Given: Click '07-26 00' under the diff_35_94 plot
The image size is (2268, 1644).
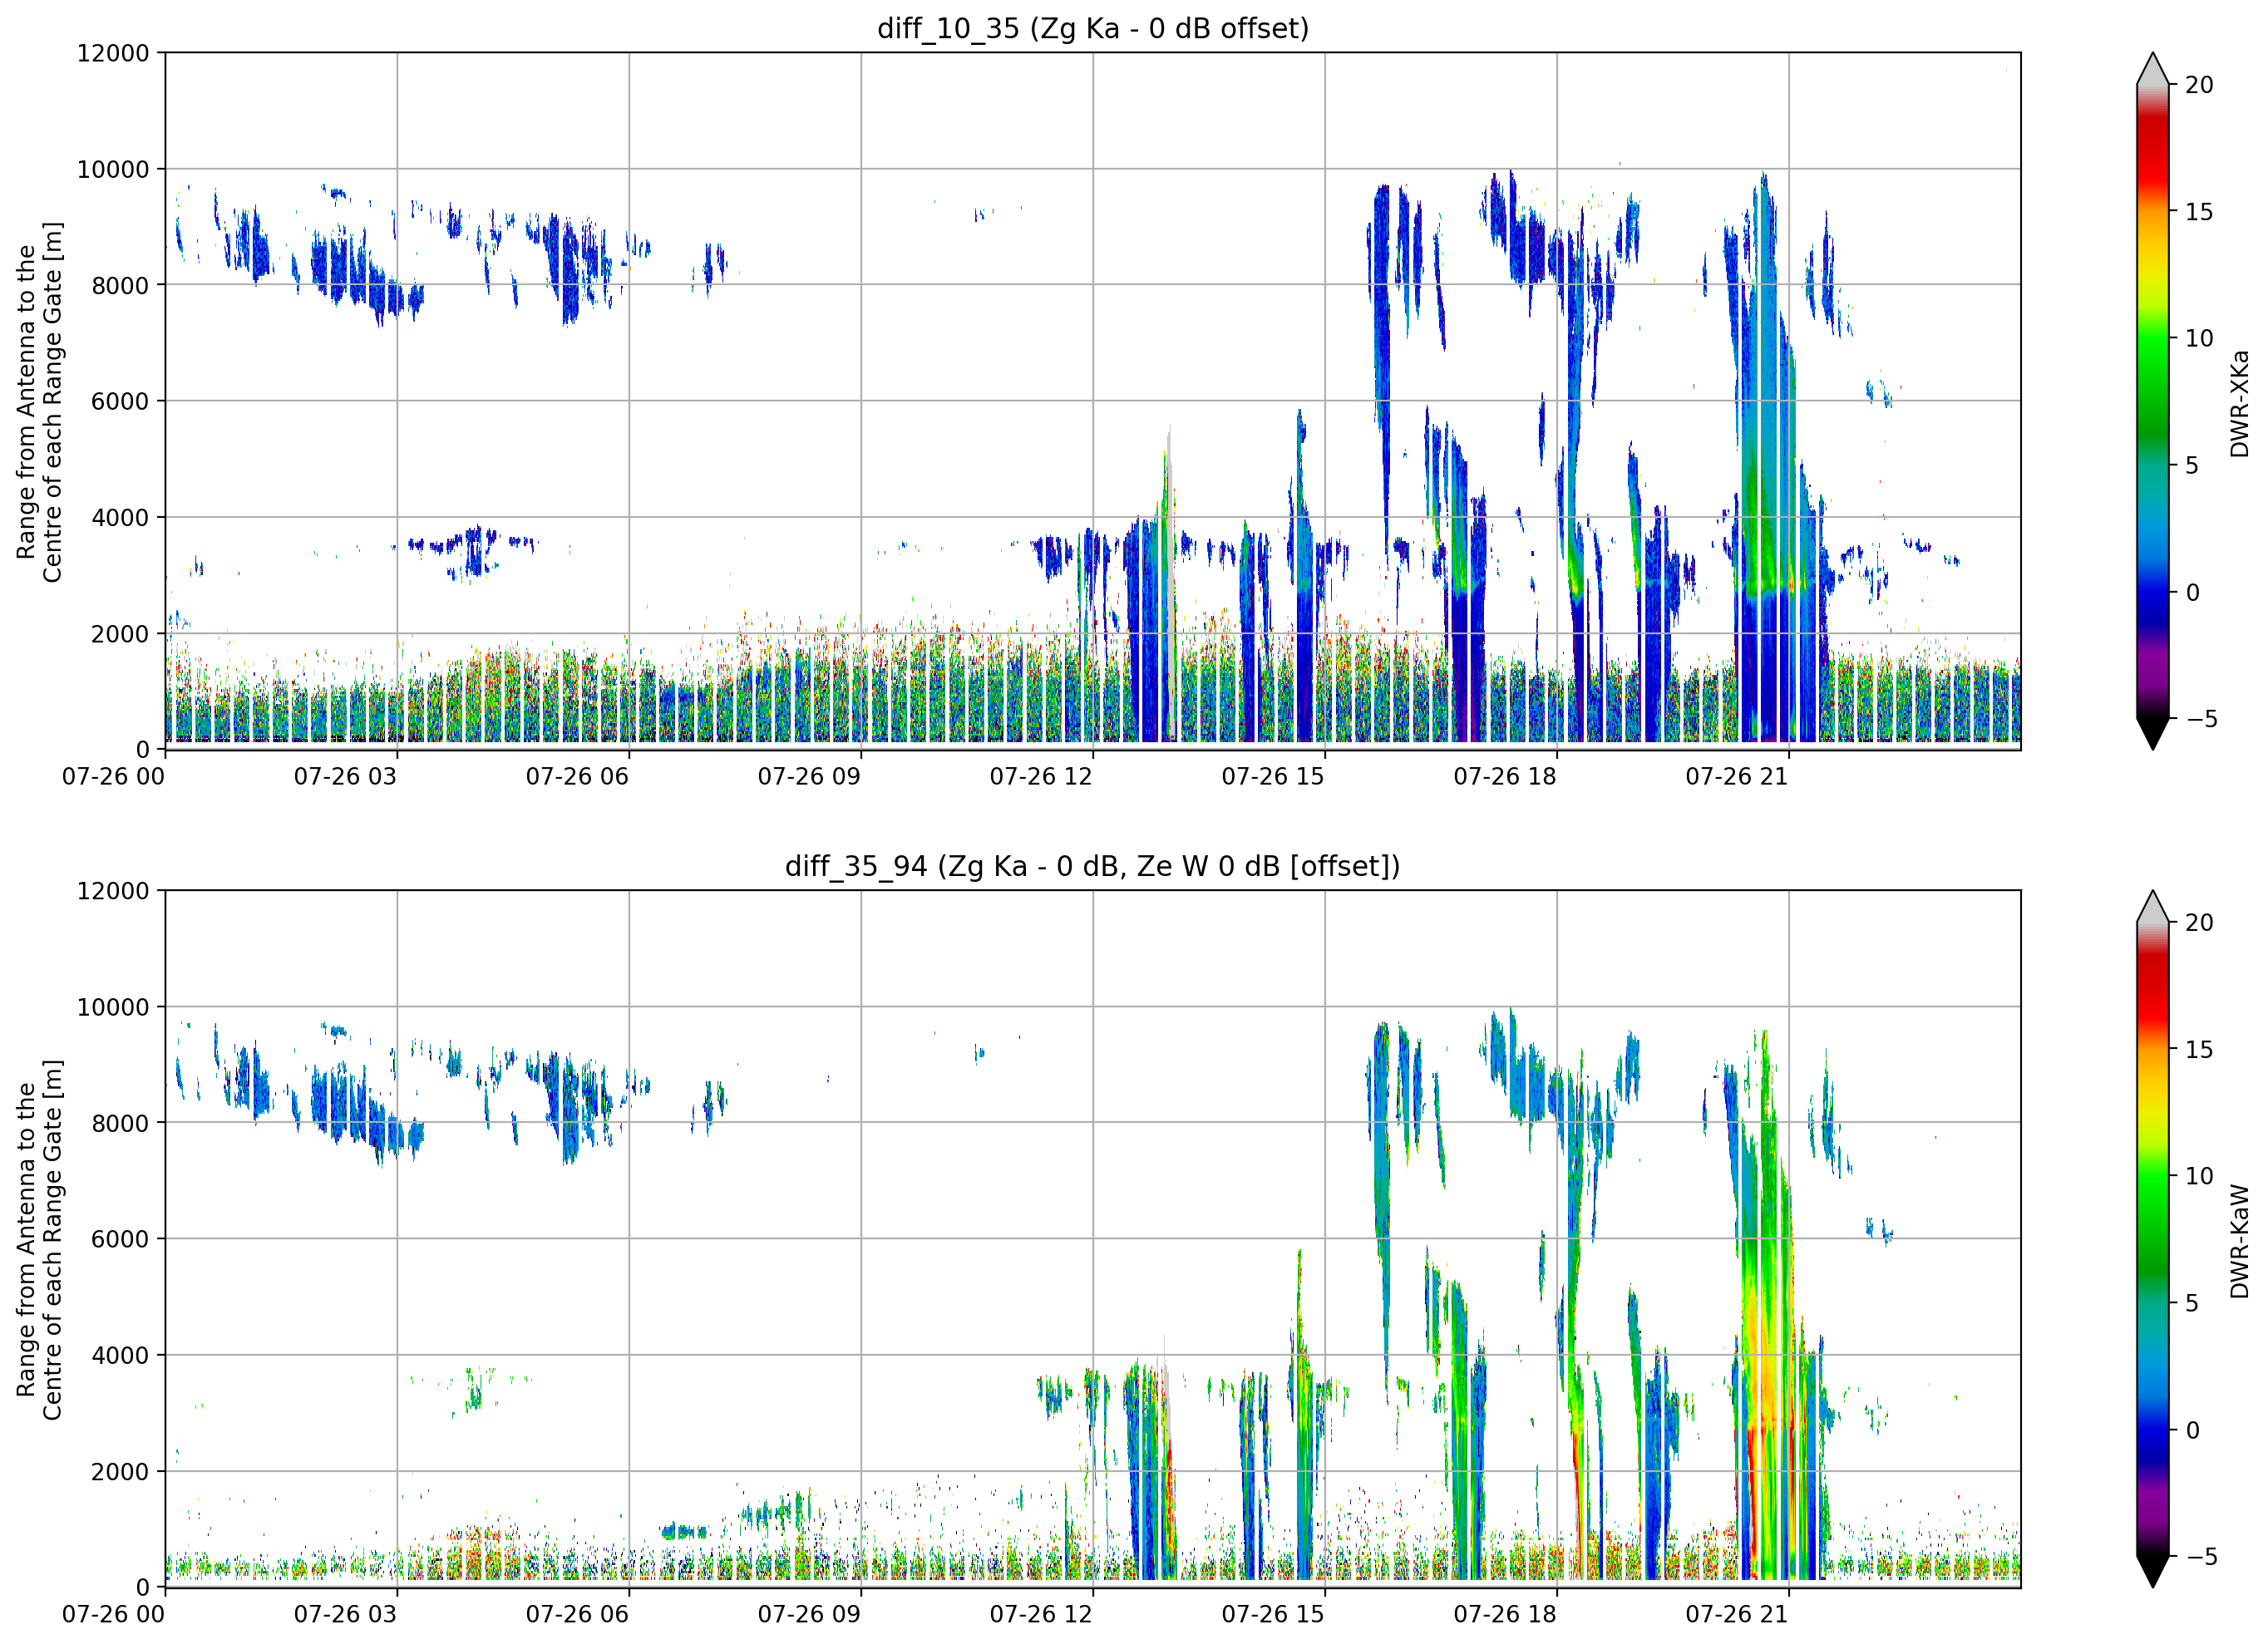Looking at the screenshot, I should coord(113,1615).
